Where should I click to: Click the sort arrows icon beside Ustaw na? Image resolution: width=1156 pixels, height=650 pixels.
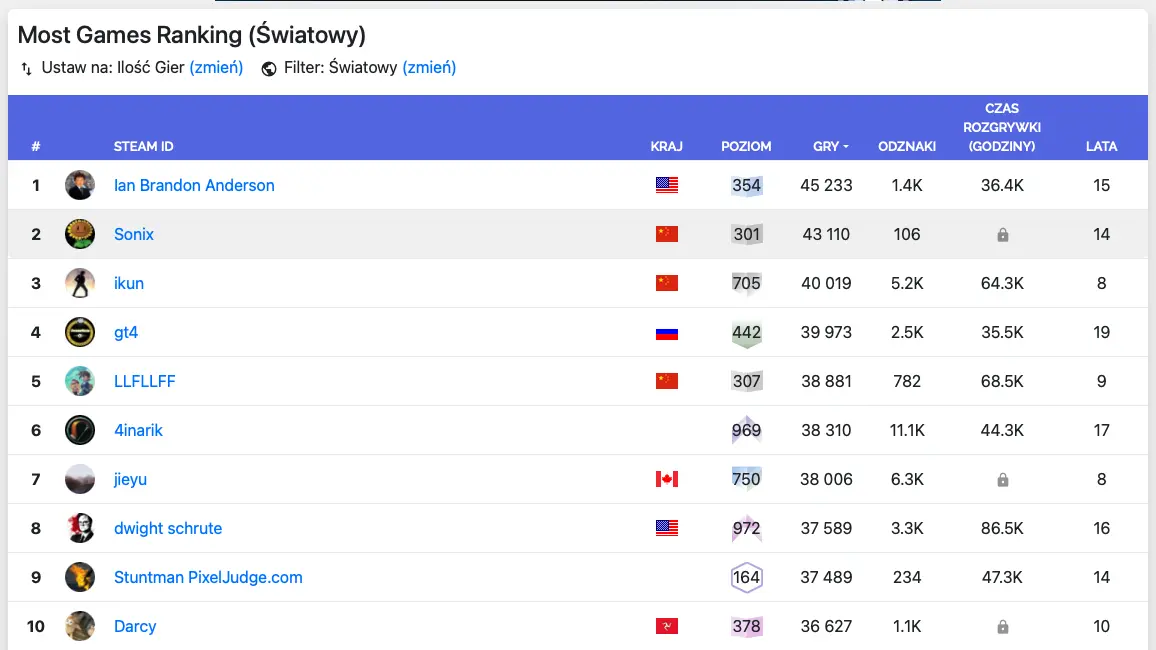tap(27, 69)
